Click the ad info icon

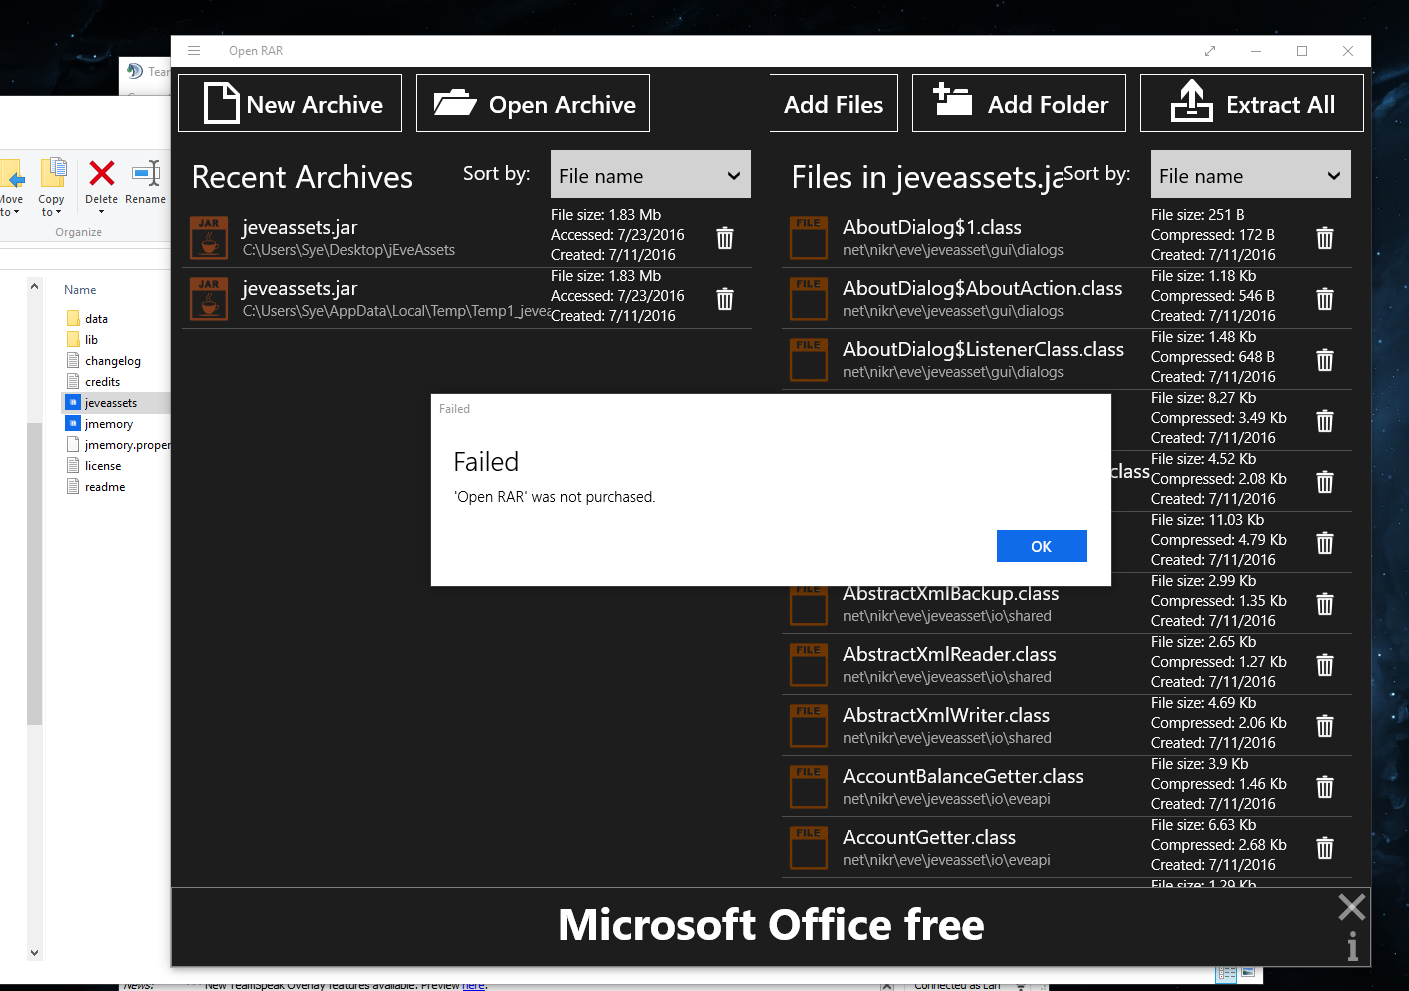[1352, 946]
